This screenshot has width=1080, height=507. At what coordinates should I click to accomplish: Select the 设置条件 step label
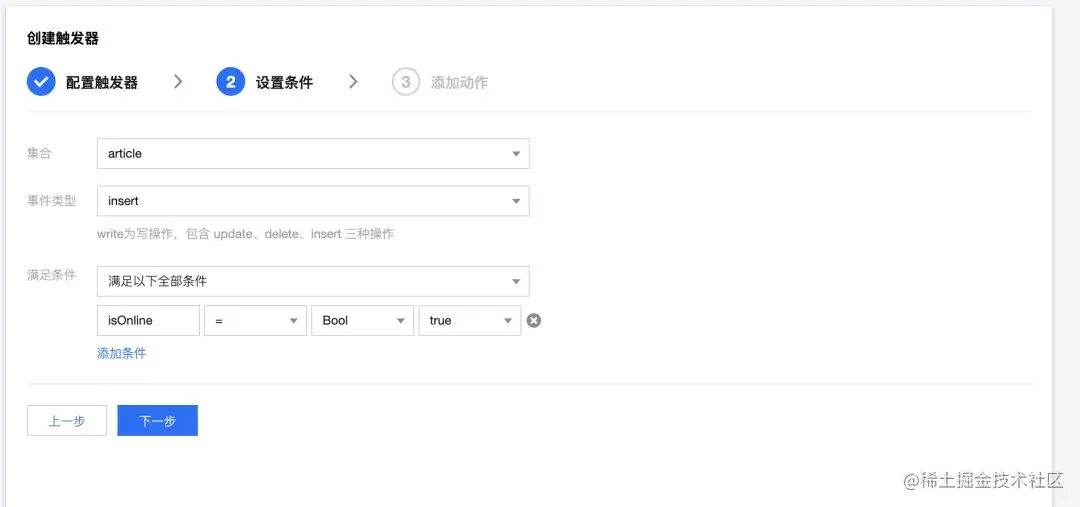click(x=284, y=83)
